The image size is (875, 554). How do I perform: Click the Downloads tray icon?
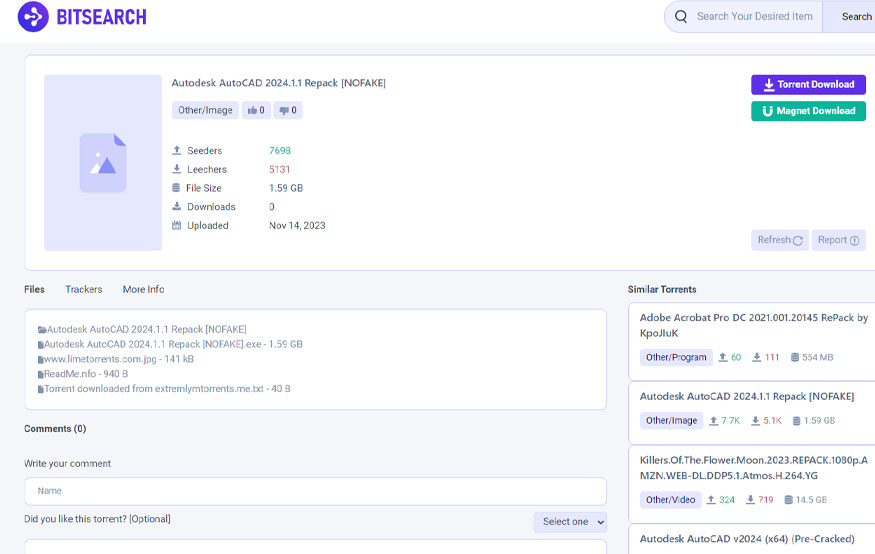[176, 206]
